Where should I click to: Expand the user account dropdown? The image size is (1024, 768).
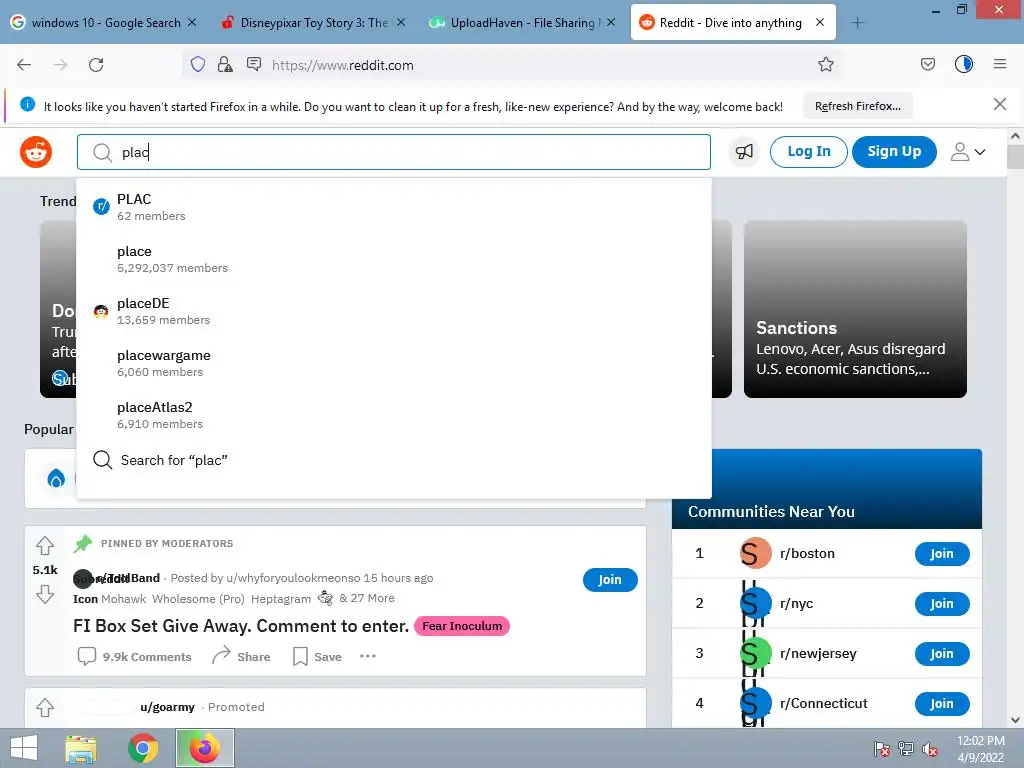(x=967, y=152)
